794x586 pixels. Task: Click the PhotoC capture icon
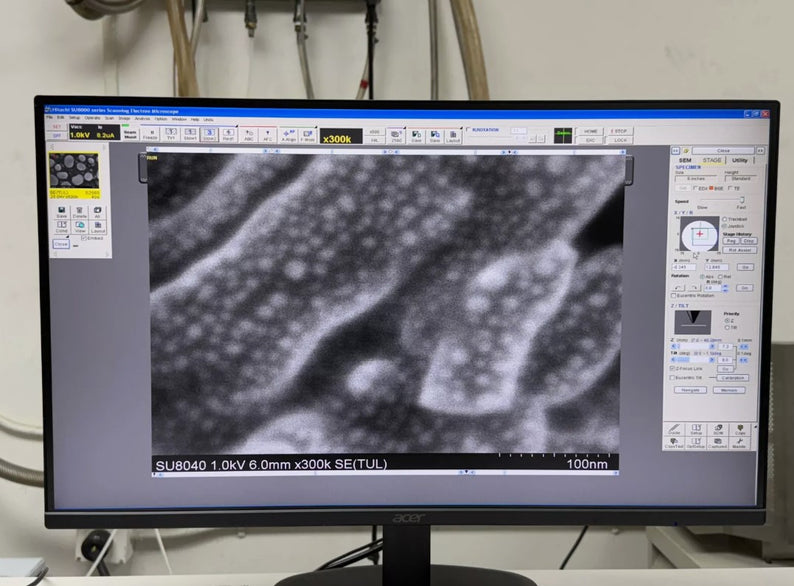396,136
